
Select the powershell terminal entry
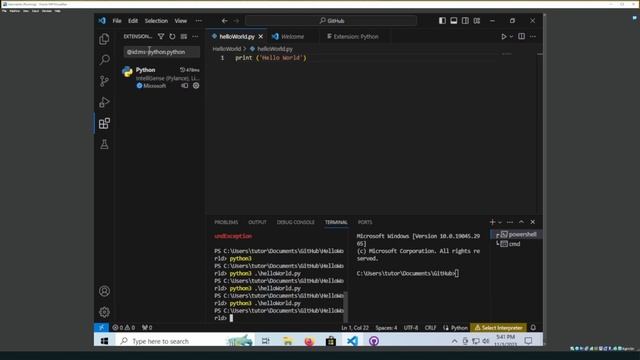[x=516, y=234]
